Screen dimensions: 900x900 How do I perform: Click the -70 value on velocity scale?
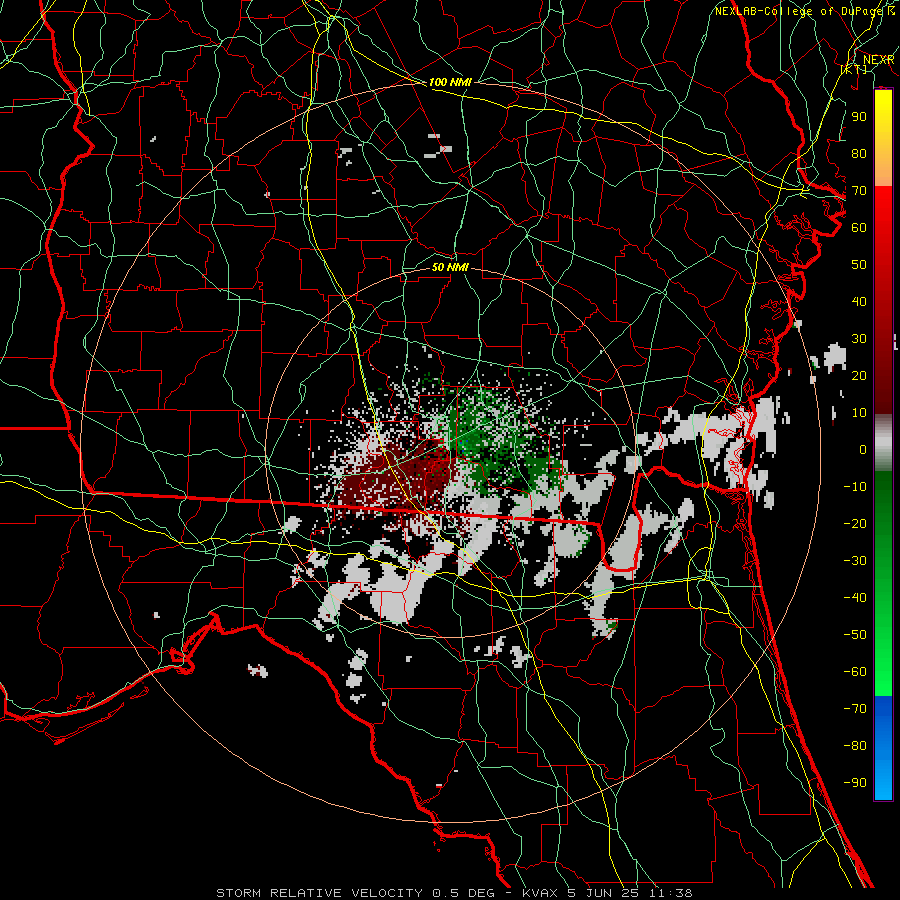855,709
